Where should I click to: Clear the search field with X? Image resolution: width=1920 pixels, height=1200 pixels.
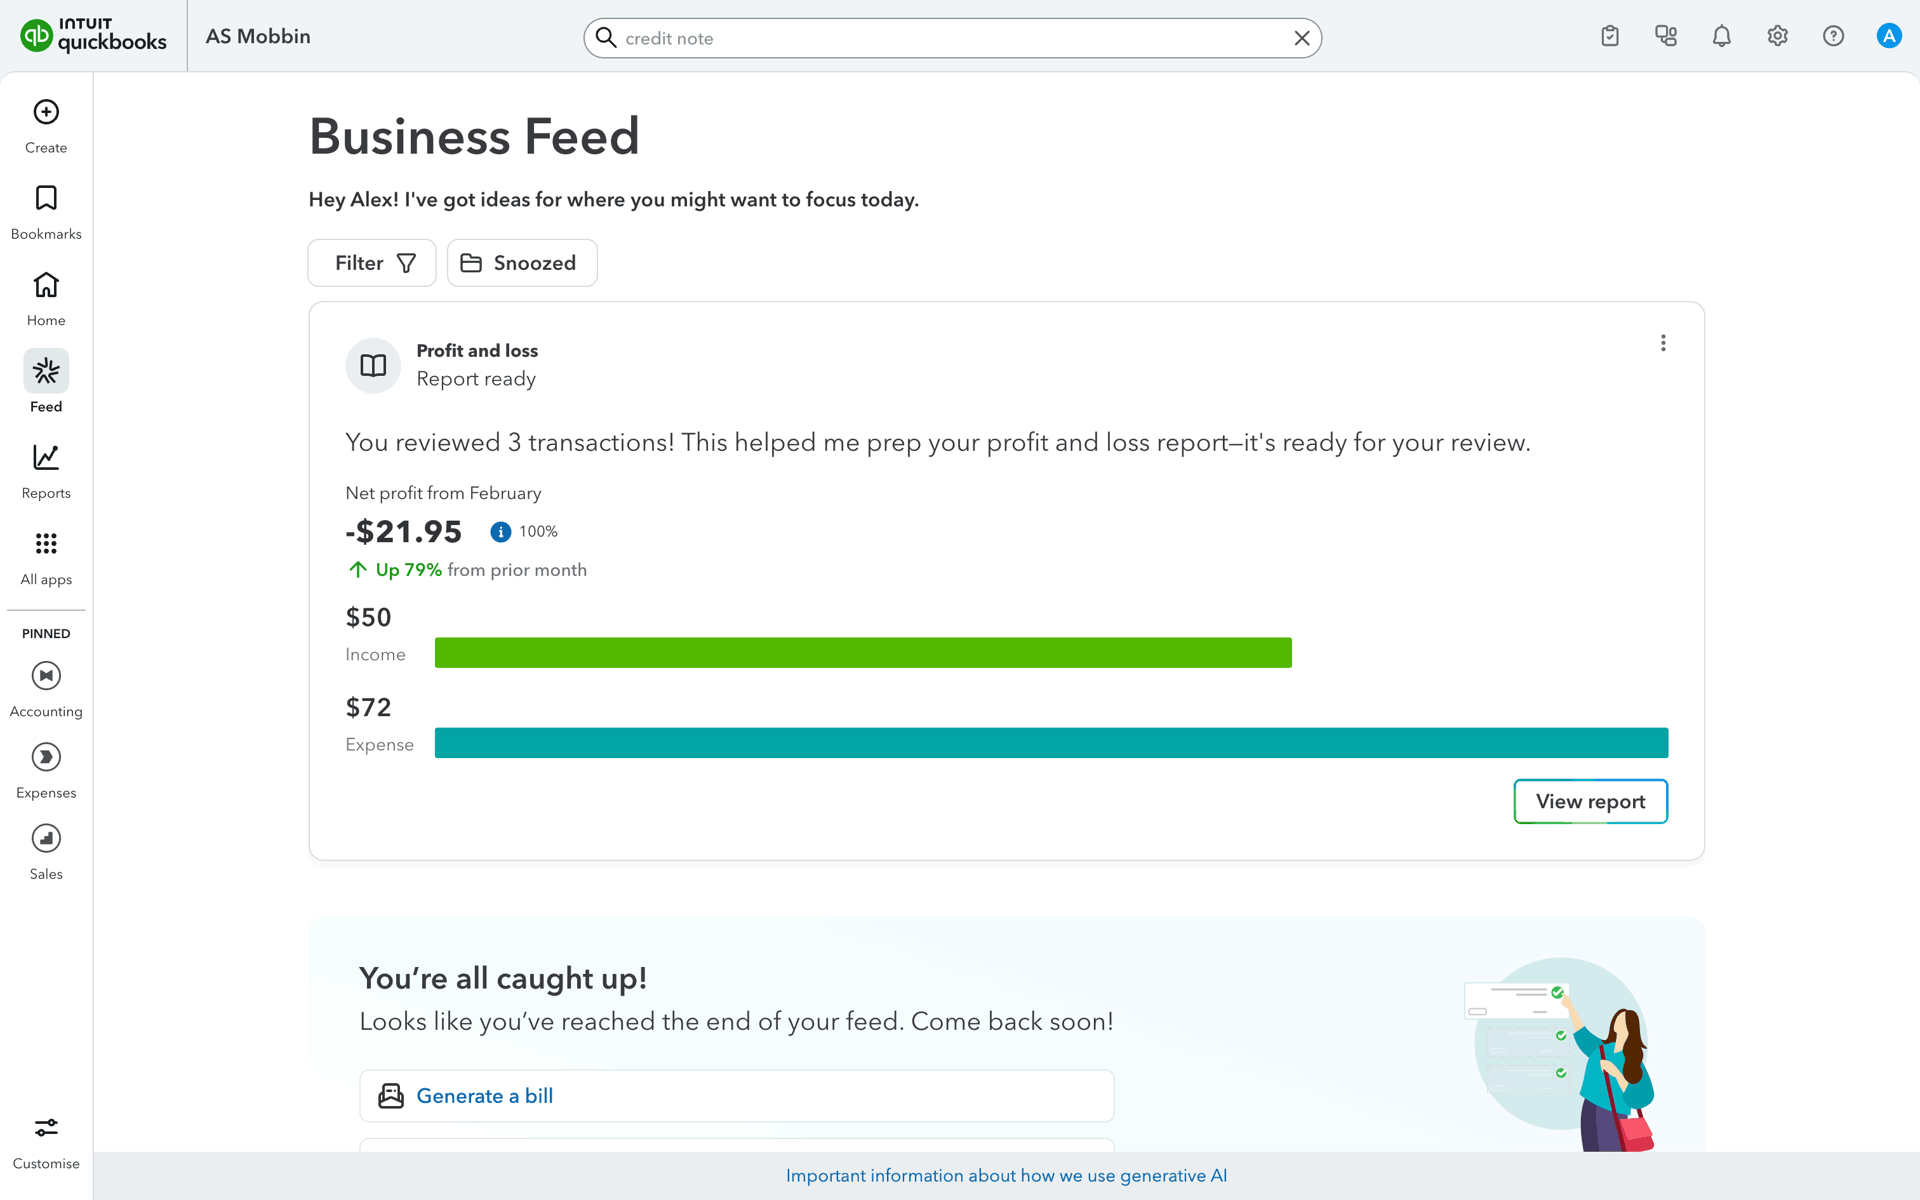click(x=1302, y=38)
